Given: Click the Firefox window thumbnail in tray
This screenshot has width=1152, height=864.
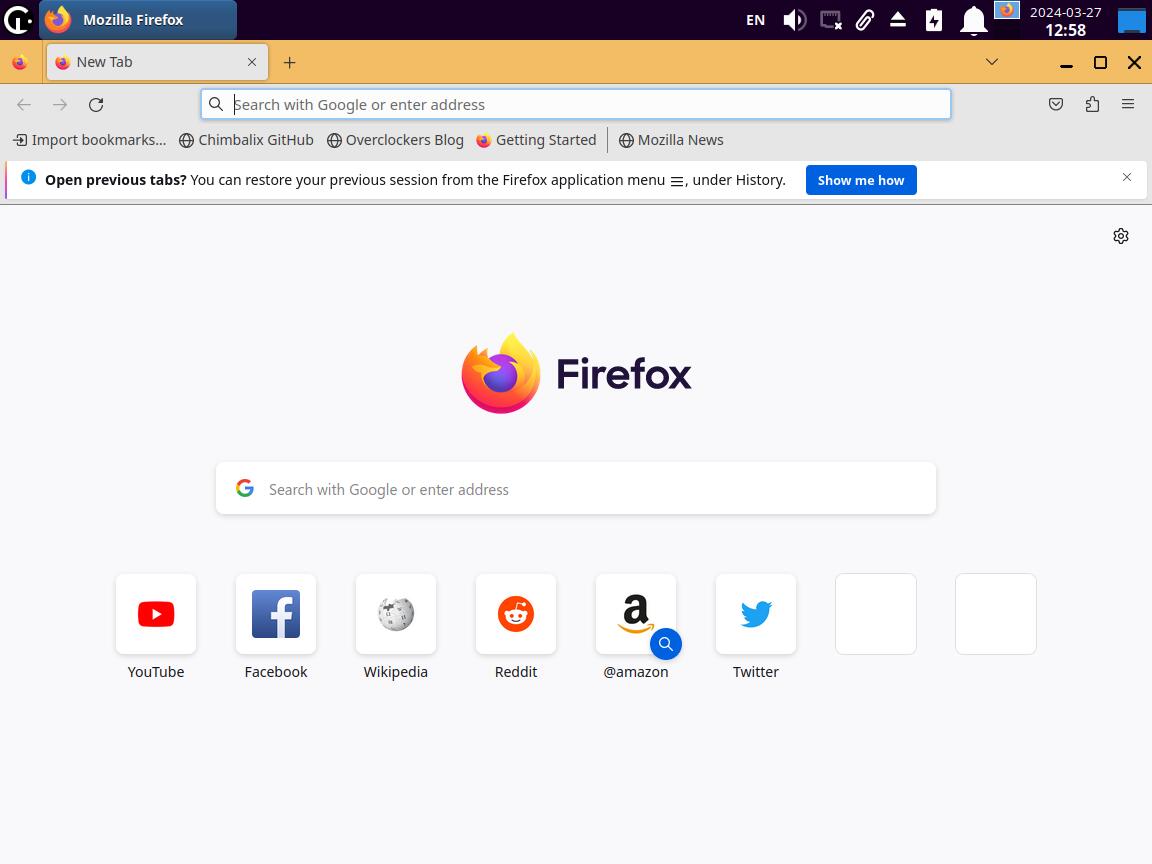Looking at the screenshot, I should point(1007,10).
